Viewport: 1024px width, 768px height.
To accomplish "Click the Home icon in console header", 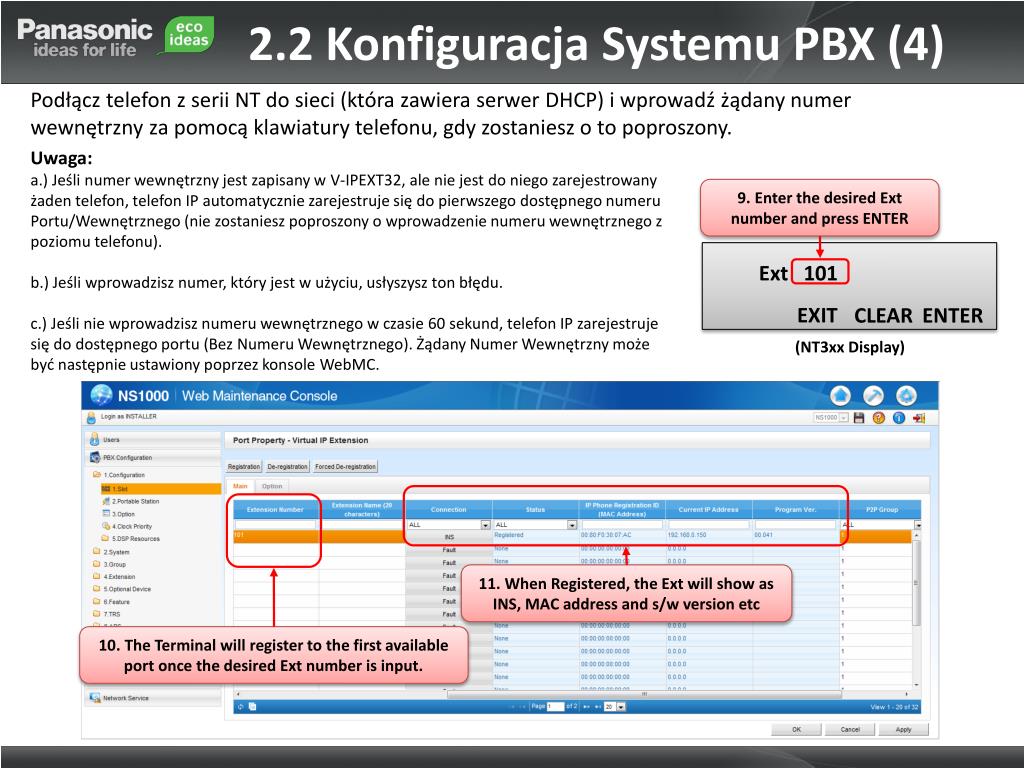I will tap(840, 395).
